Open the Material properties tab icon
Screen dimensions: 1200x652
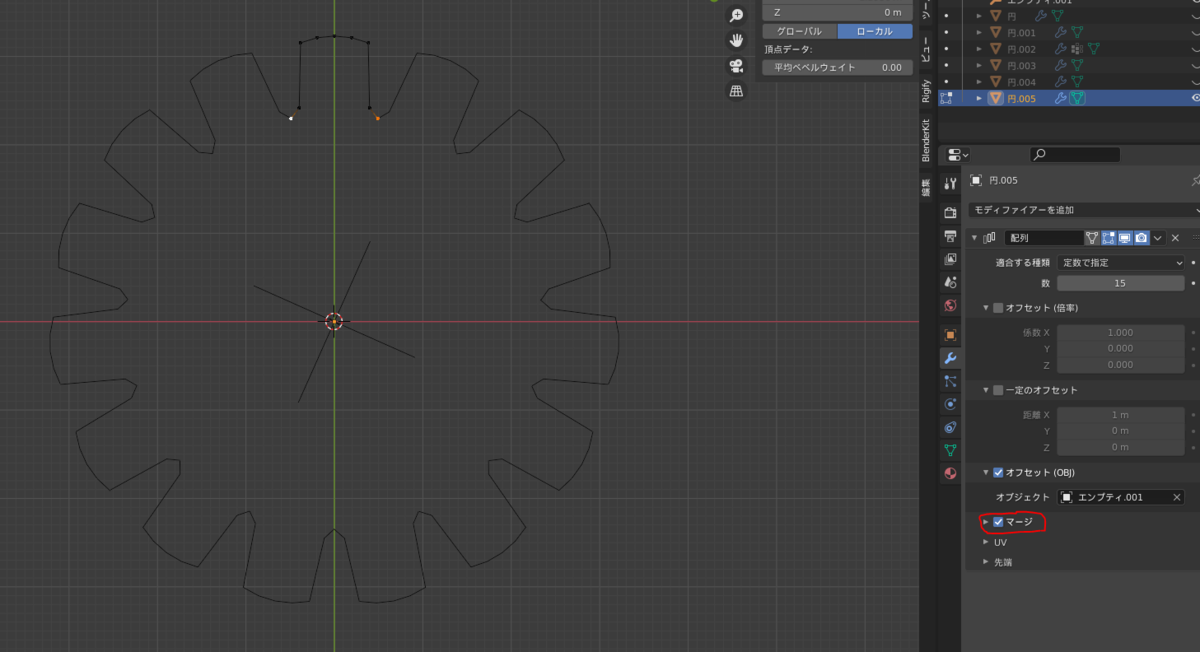pos(950,473)
